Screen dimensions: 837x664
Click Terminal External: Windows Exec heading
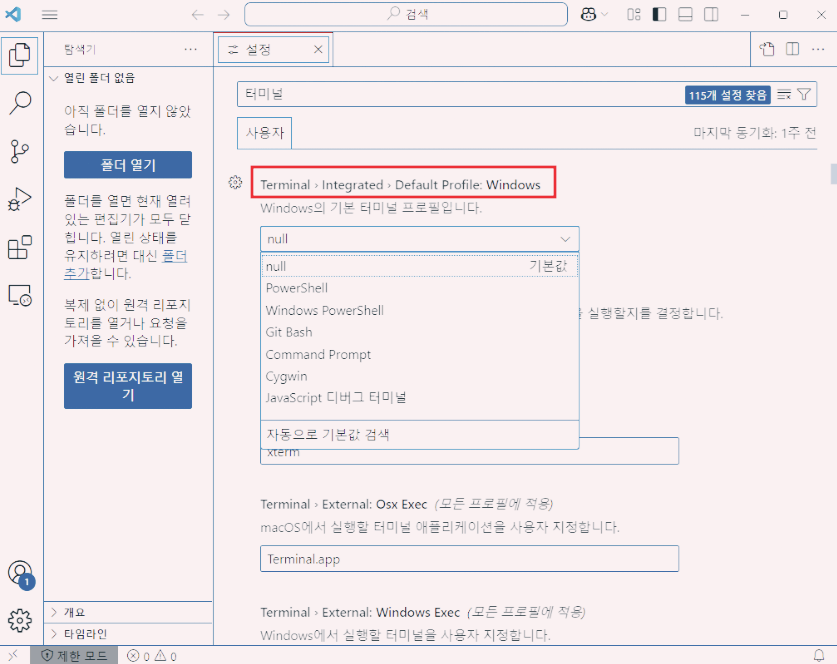point(360,612)
